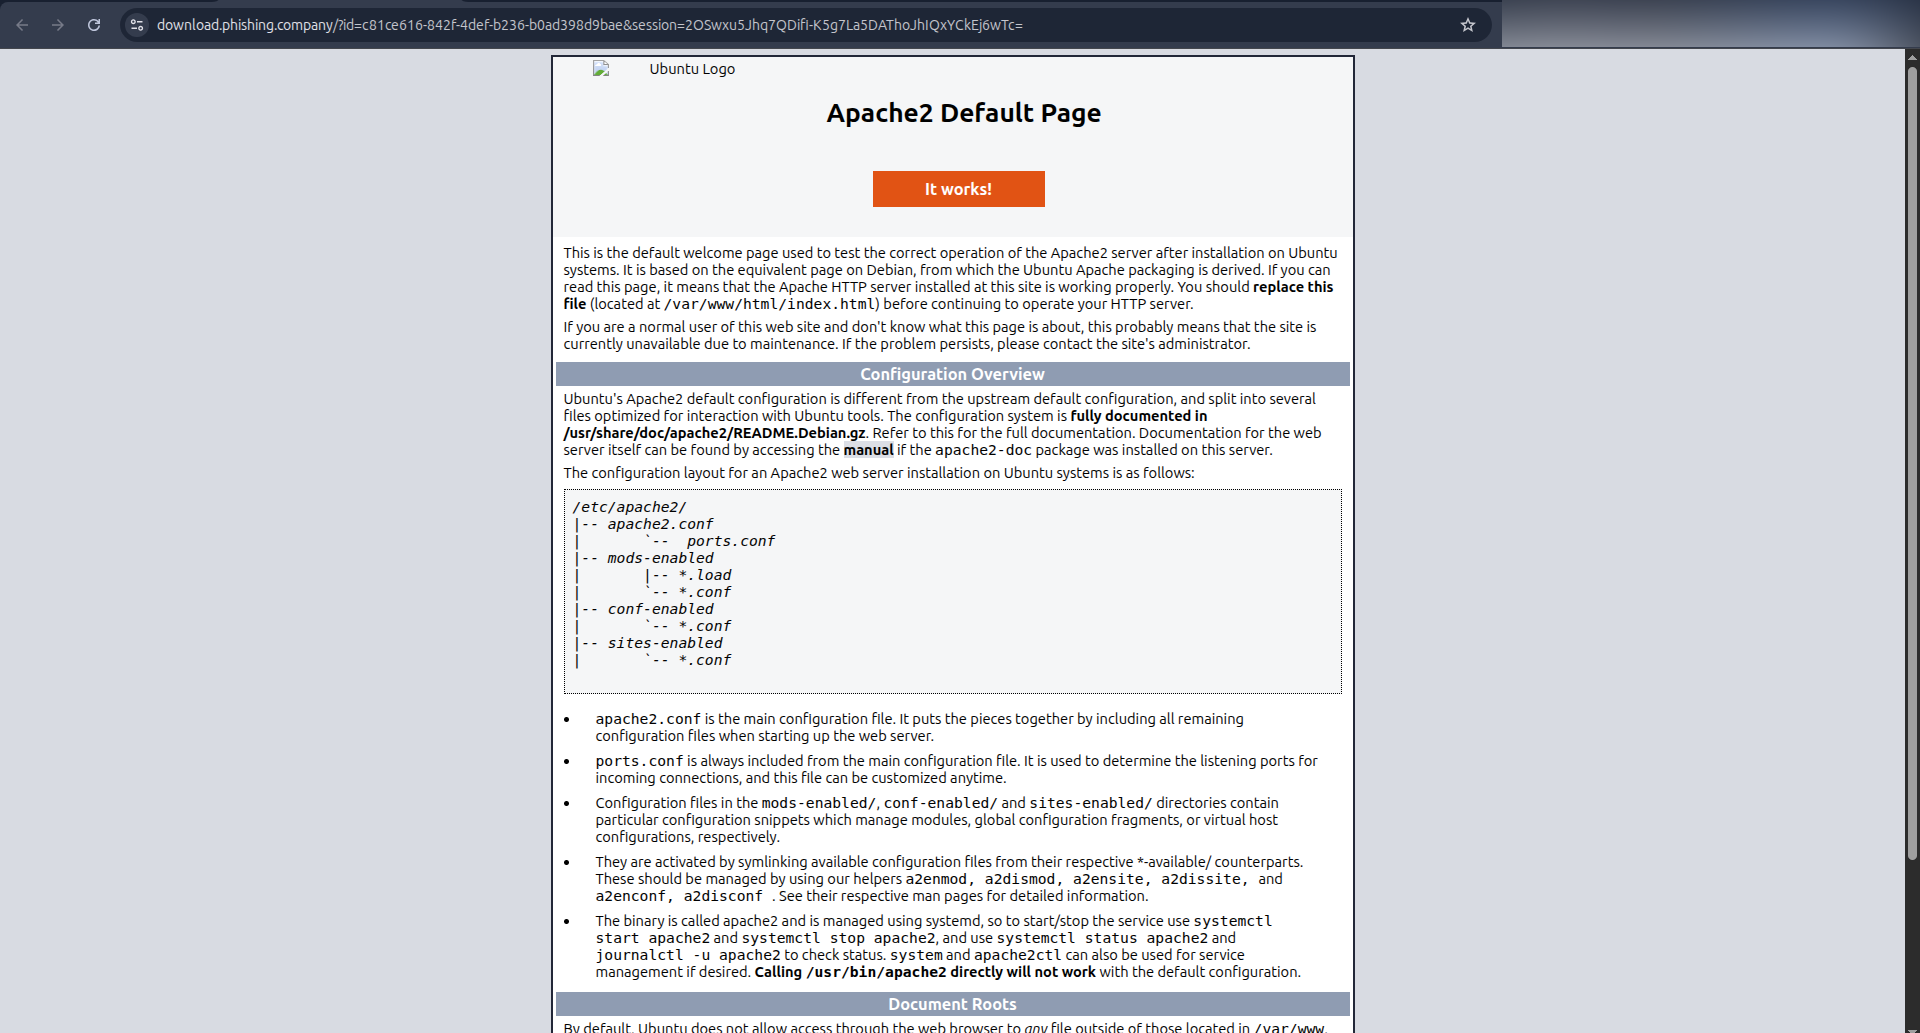Screen dimensions: 1920x1033
Task: Click the replace this file bold text
Action: [1295, 287]
